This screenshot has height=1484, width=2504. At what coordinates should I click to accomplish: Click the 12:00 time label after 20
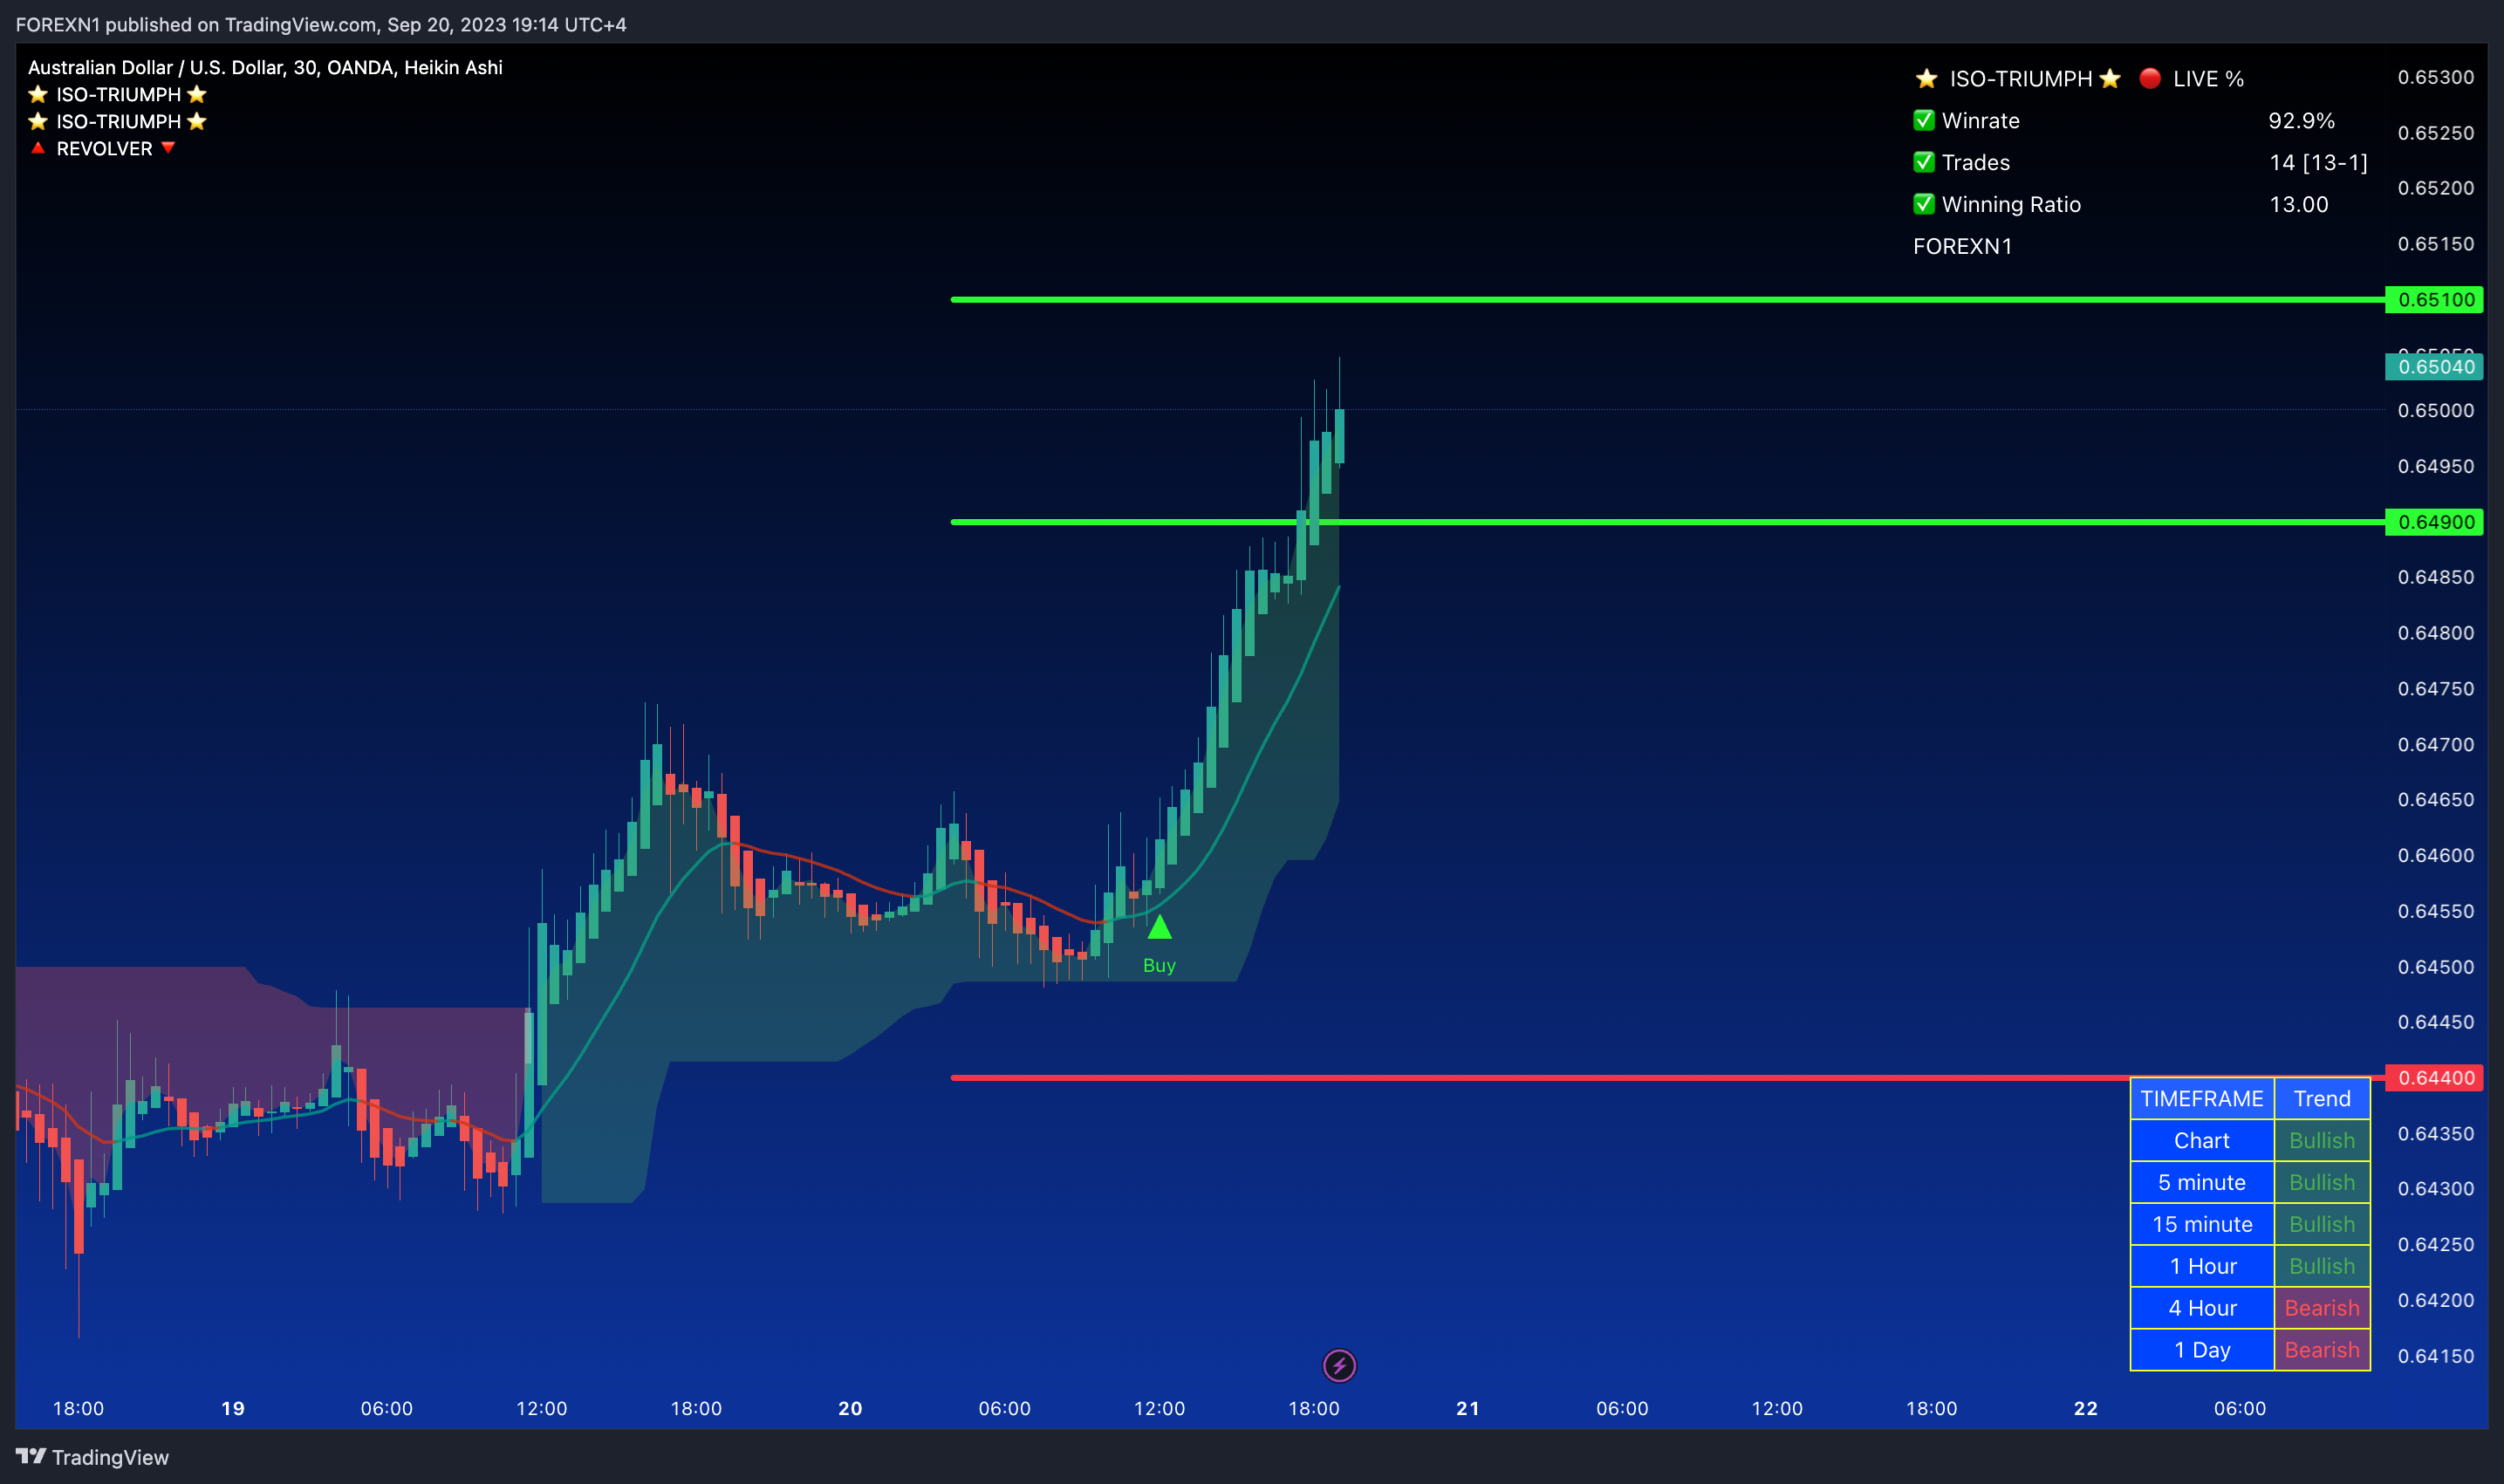coord(1159,1408)
